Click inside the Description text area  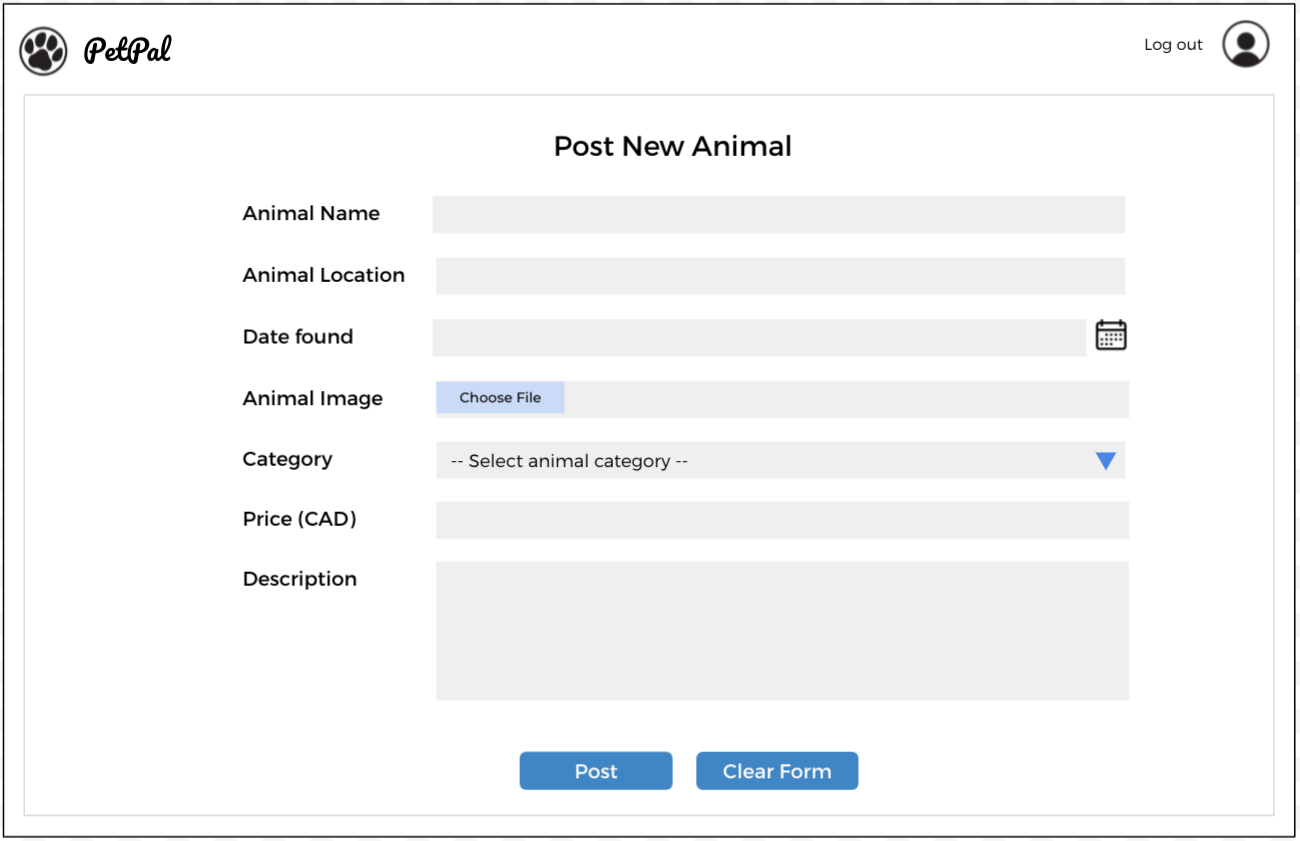click(x=782, y=631)
